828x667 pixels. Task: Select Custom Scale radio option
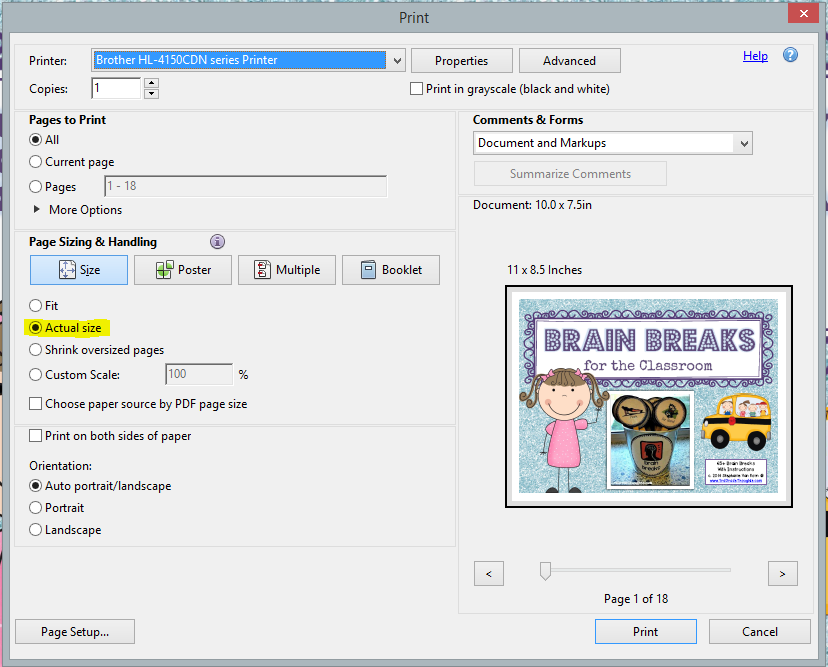(35, 374)
